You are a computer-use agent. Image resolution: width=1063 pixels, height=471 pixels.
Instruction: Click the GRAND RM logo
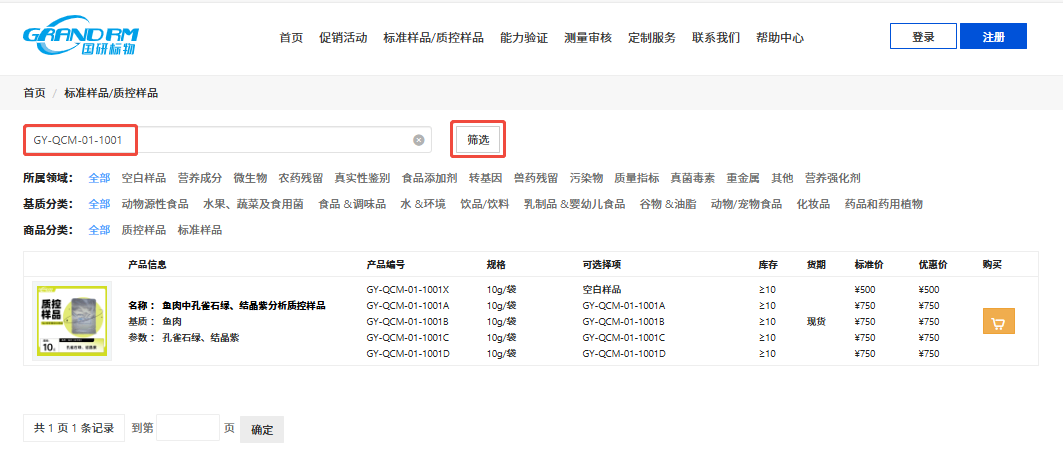tap(79, 37)
